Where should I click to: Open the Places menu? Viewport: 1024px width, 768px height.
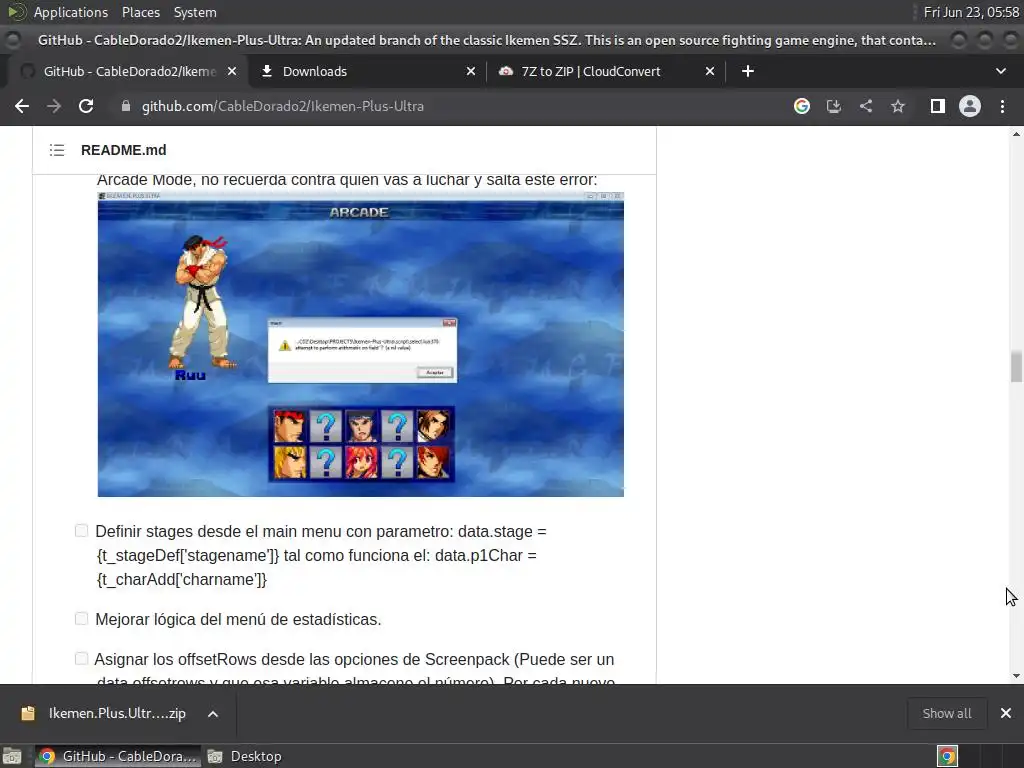pyautogui.click(x=140, y=12)
